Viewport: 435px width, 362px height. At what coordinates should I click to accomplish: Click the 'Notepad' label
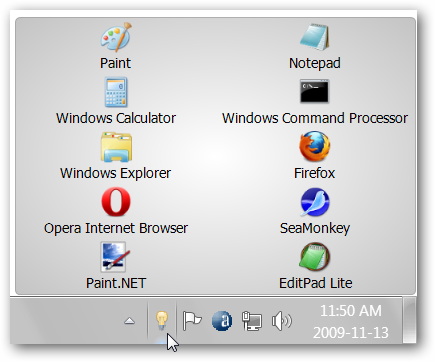tap(315, 63)
